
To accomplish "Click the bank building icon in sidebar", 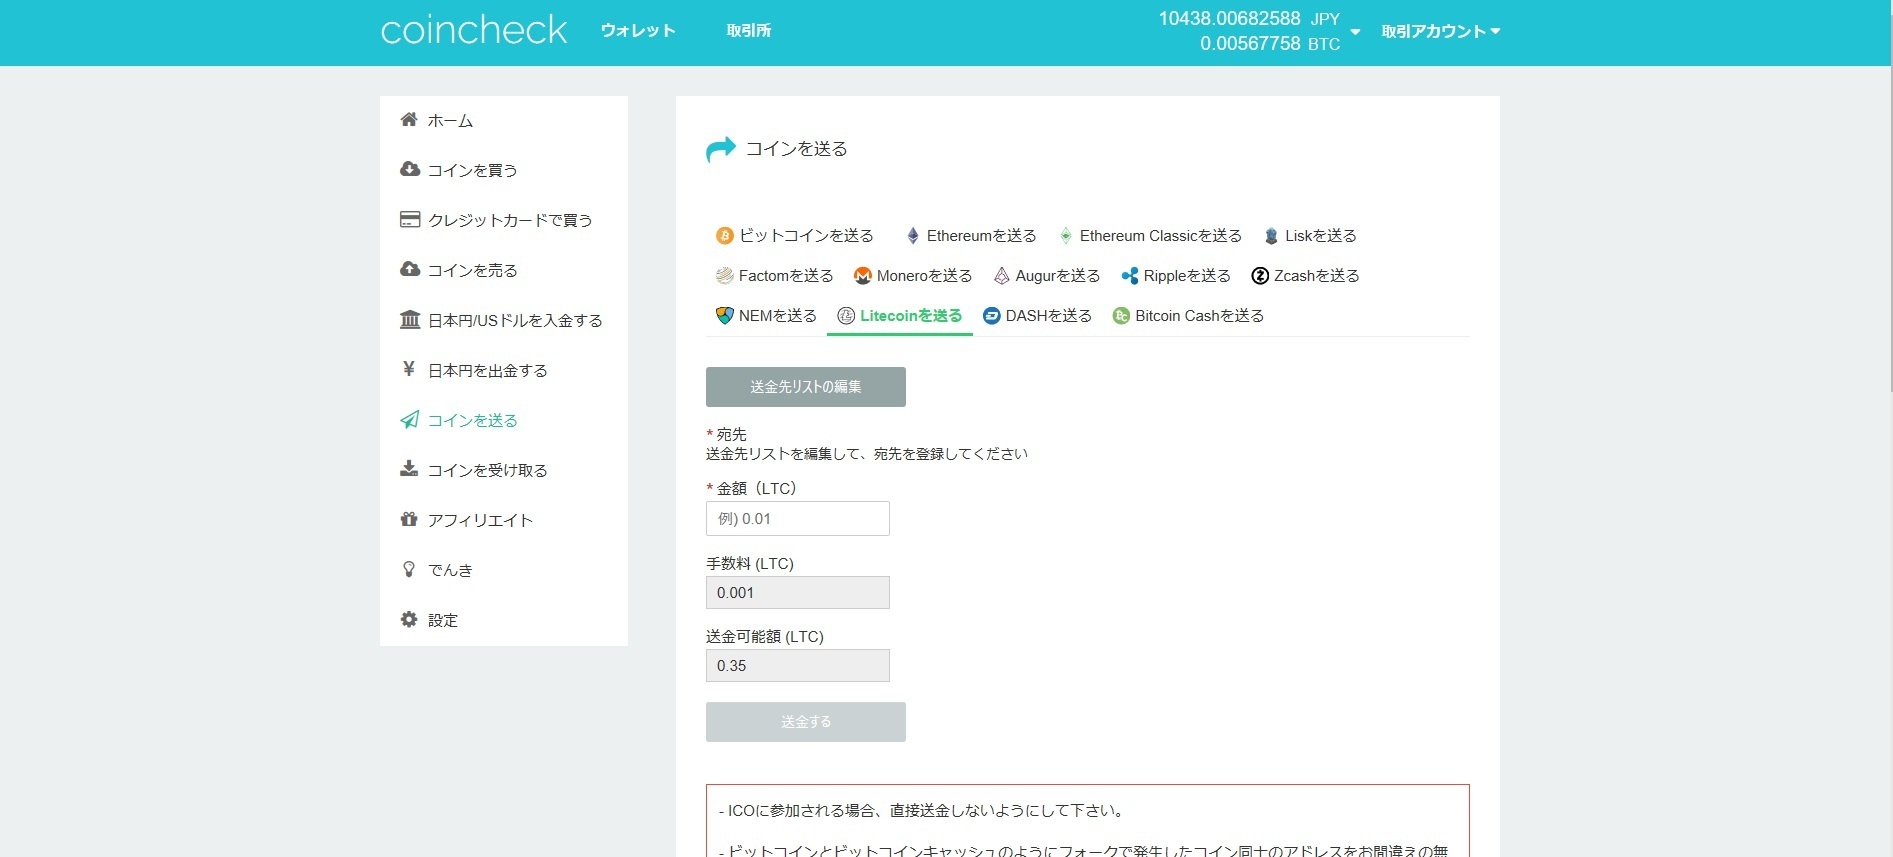I will [x=410, y=319].
